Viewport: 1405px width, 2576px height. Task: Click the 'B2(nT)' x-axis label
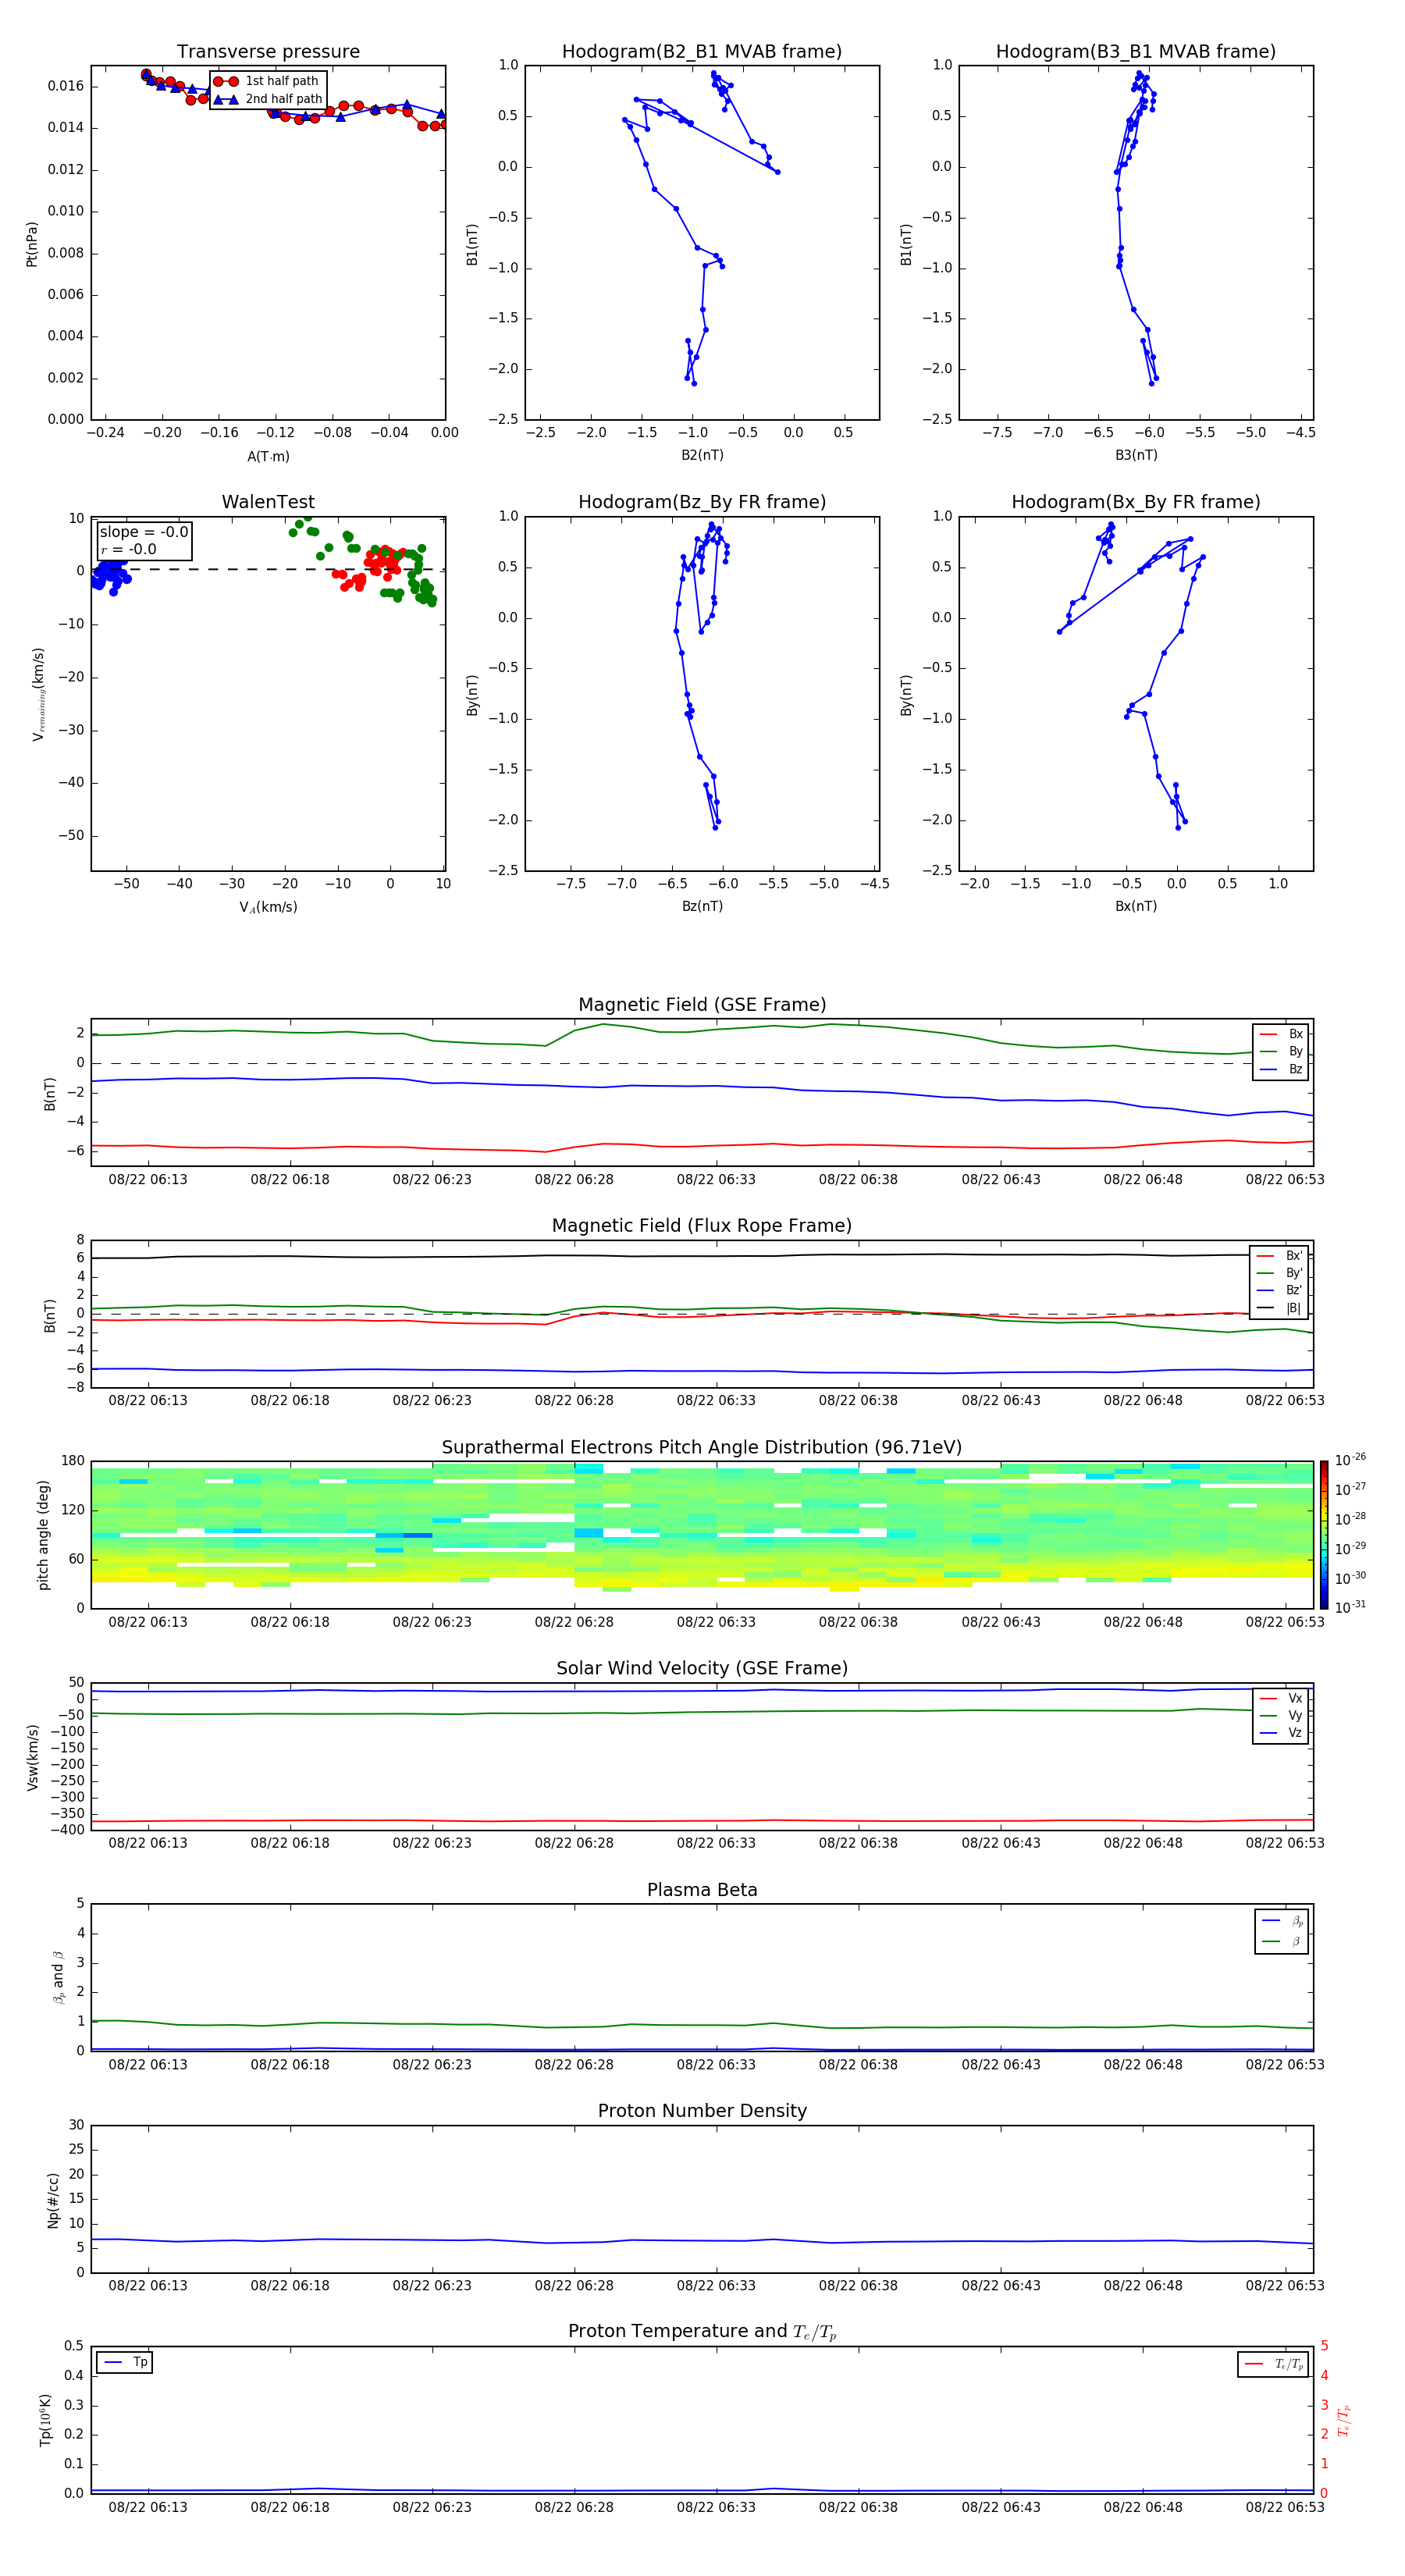[702, 455]
